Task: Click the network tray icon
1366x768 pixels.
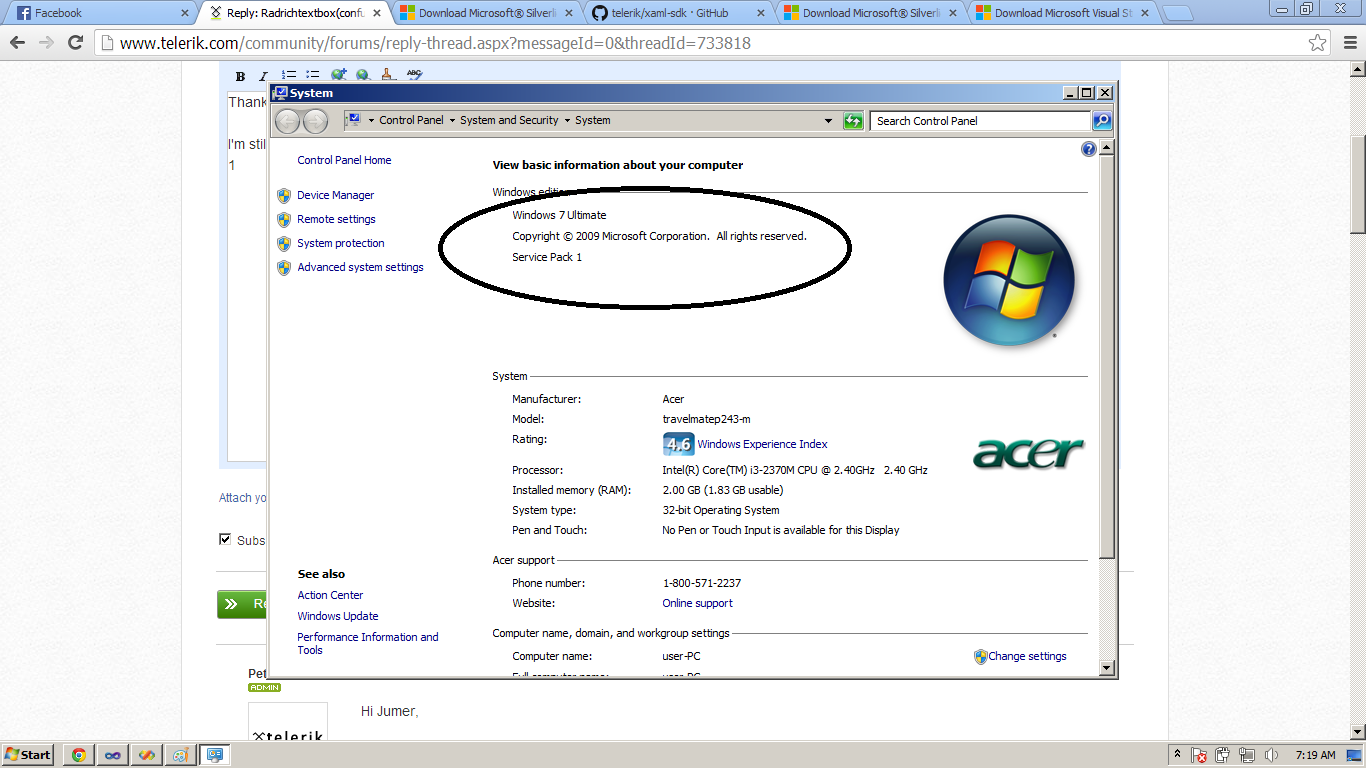Action: coord(1247,755)
